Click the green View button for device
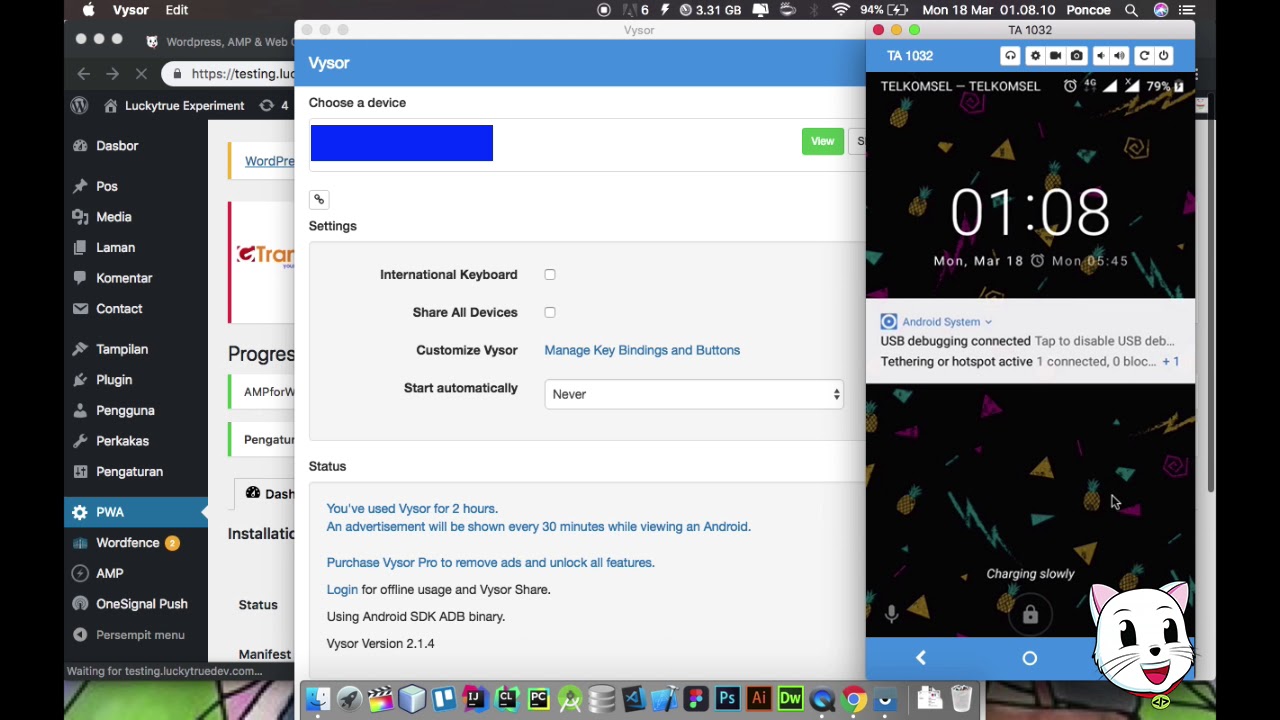Viewport: 1280px width, 720px height. pyautogui.click(x=822, y=141)
